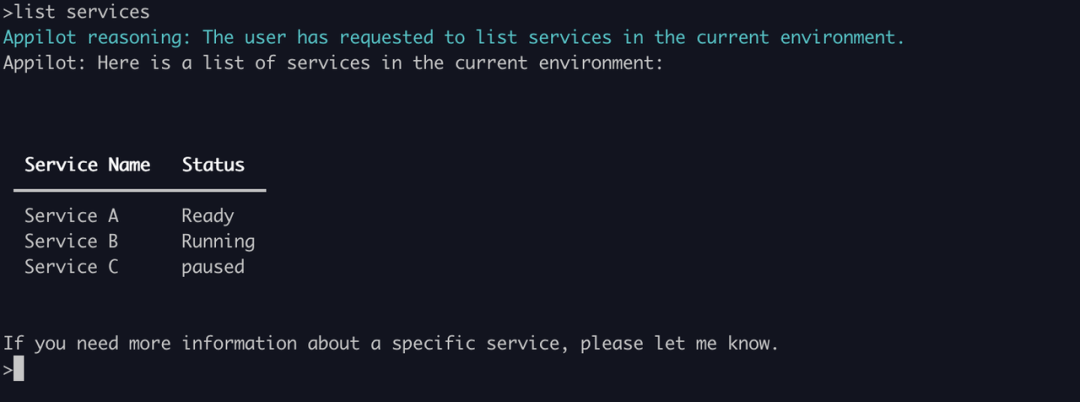
Task: Click the table header divider line
Action: point(140,190)
